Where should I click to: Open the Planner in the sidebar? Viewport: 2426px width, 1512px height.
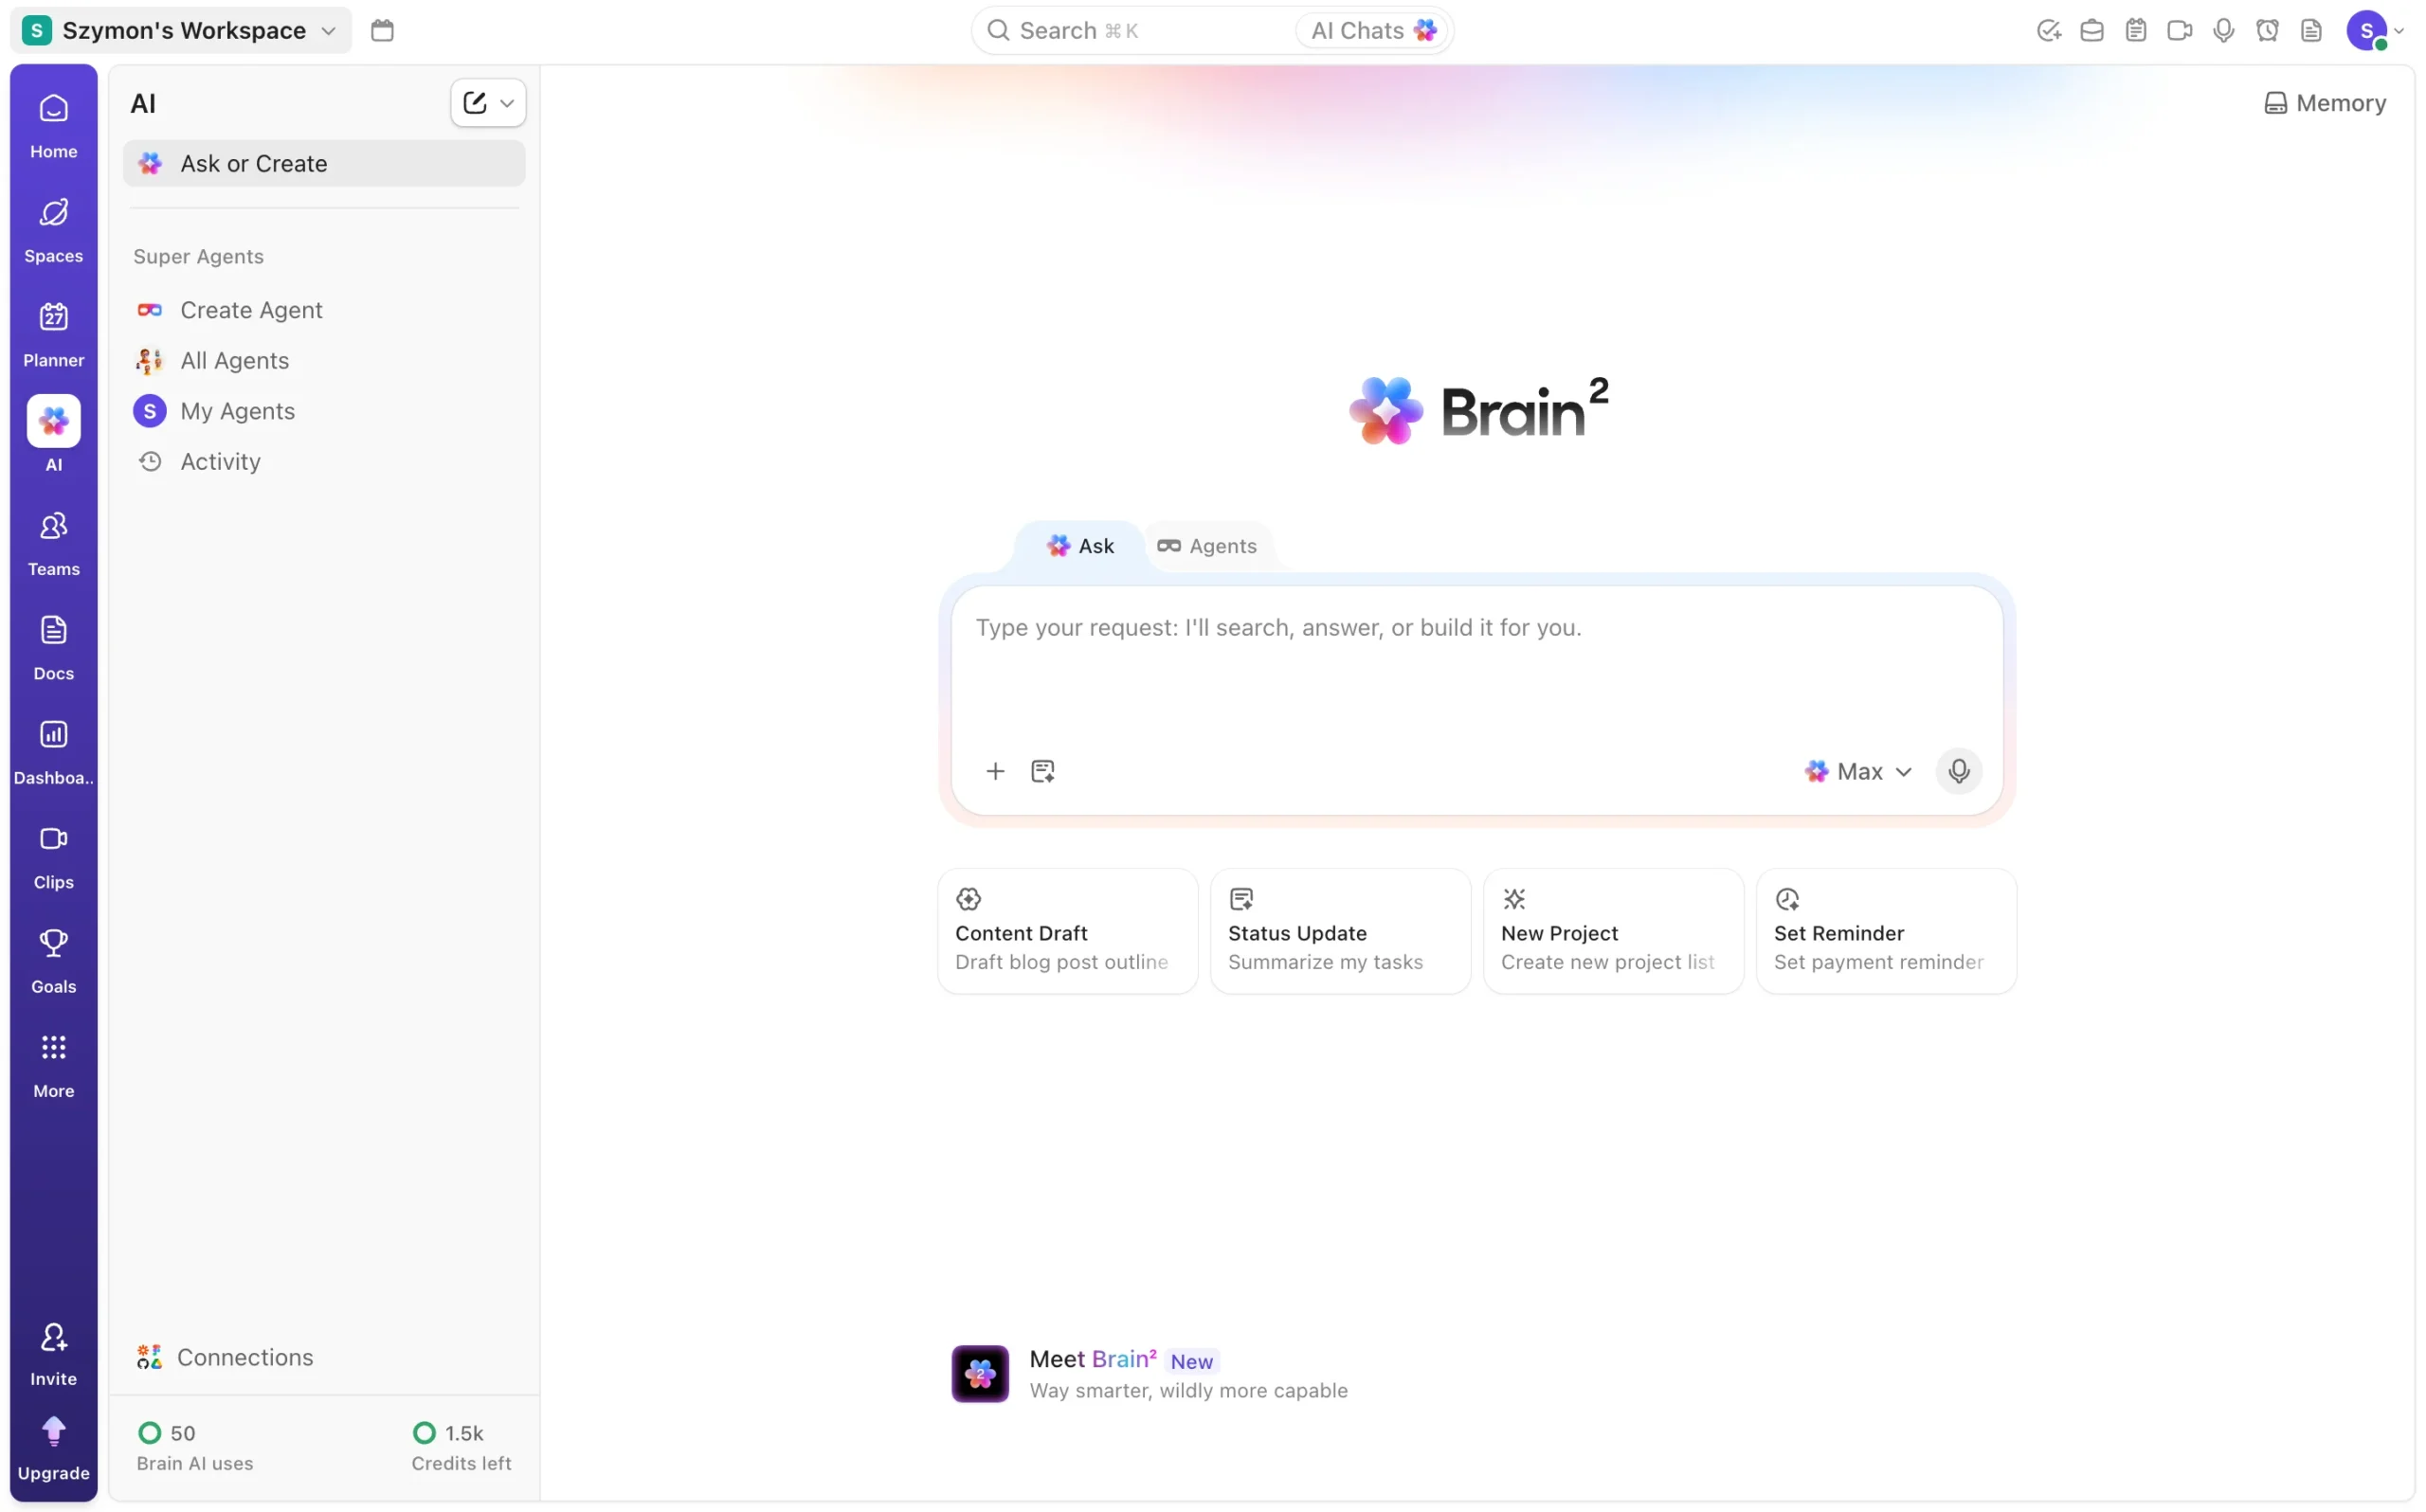54,334
